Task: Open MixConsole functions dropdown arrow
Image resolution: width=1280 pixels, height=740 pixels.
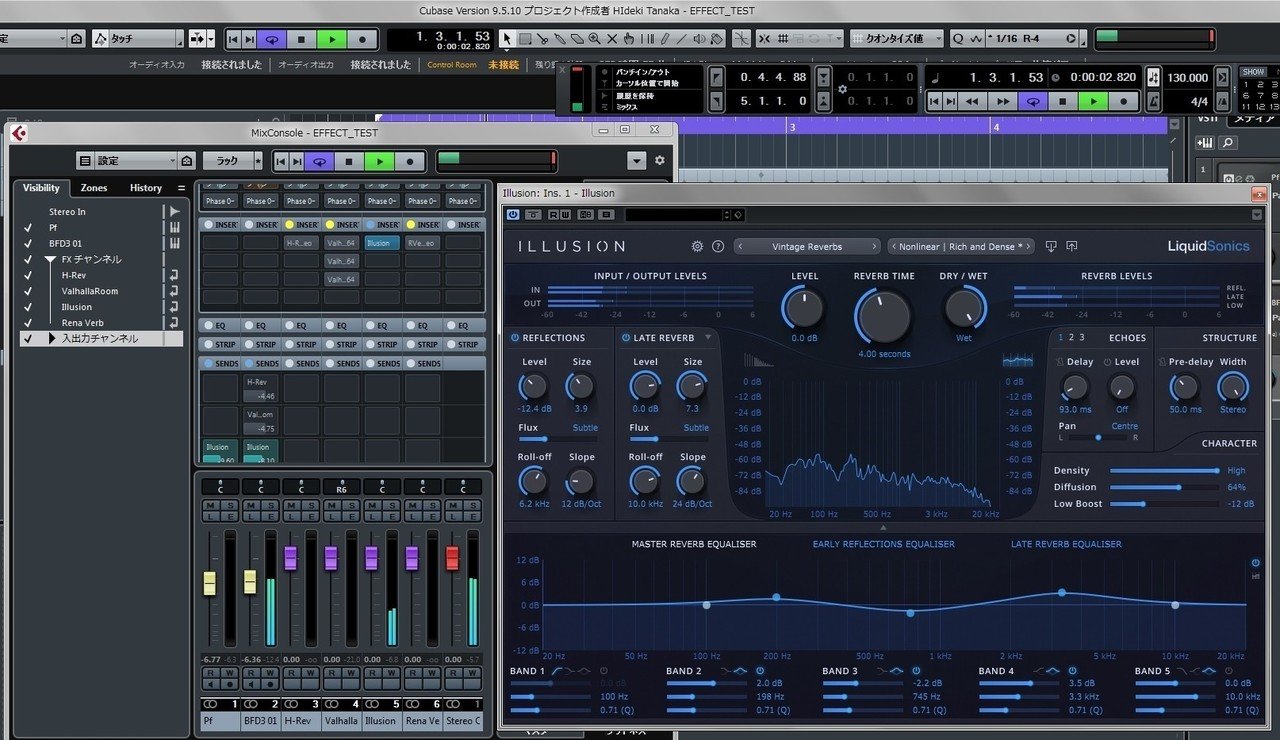Action: (637, 161)
